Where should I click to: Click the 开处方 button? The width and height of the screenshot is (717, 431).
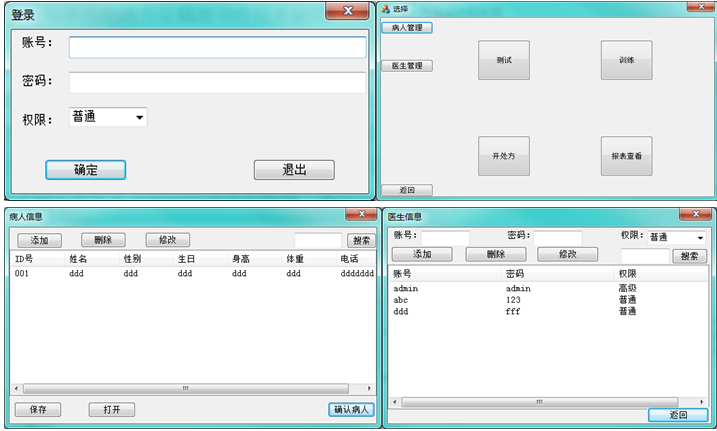pos(504,156)
